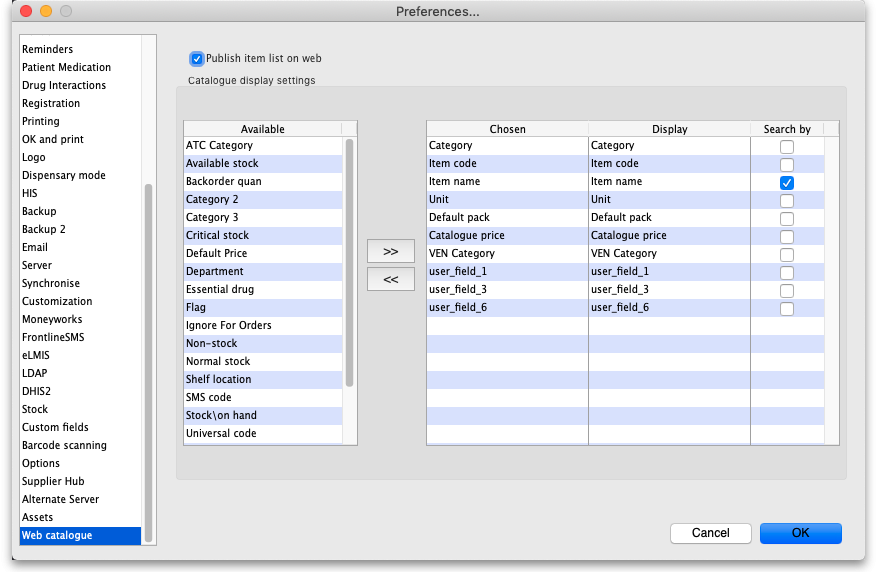Click the >> move-right button
877x572 pixels.
click(x=390, y=251)
